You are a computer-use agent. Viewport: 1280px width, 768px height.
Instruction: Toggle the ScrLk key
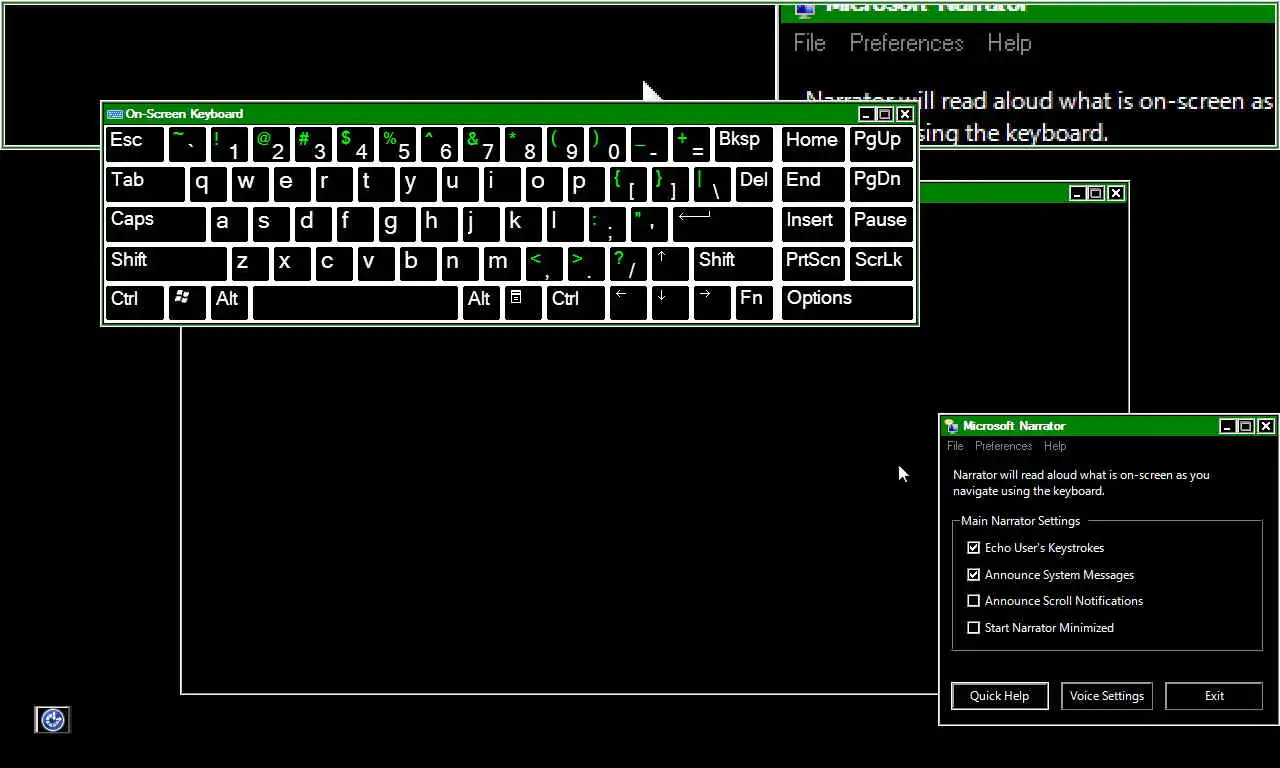pos(881,264)
